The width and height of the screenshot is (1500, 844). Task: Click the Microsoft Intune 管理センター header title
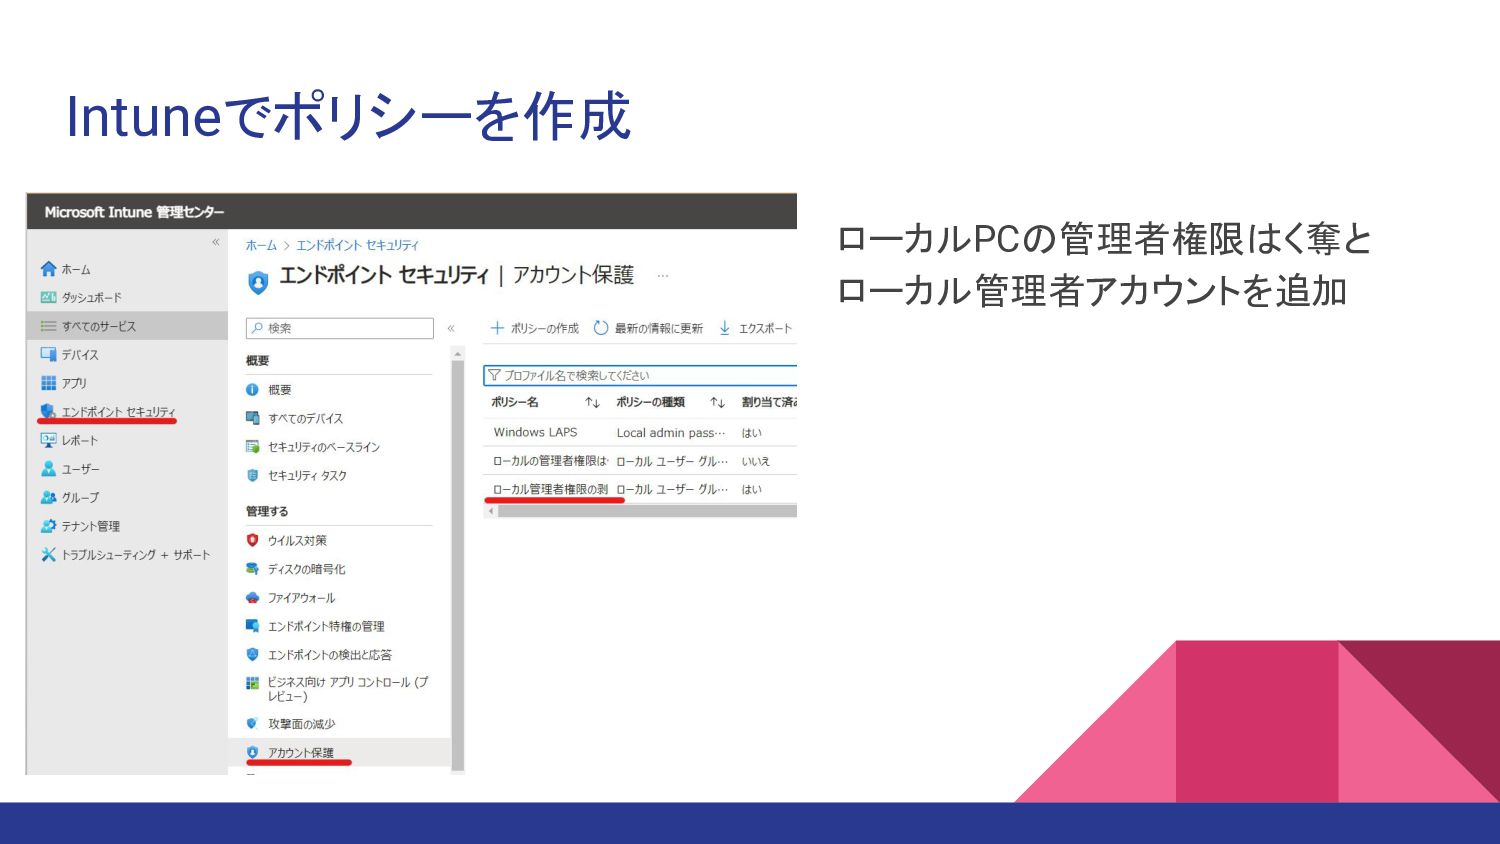[x=134, y=212]
